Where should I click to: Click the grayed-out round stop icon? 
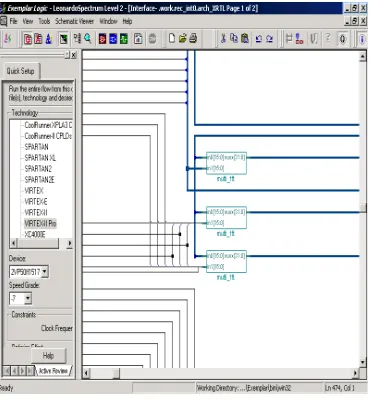(152, 39)
